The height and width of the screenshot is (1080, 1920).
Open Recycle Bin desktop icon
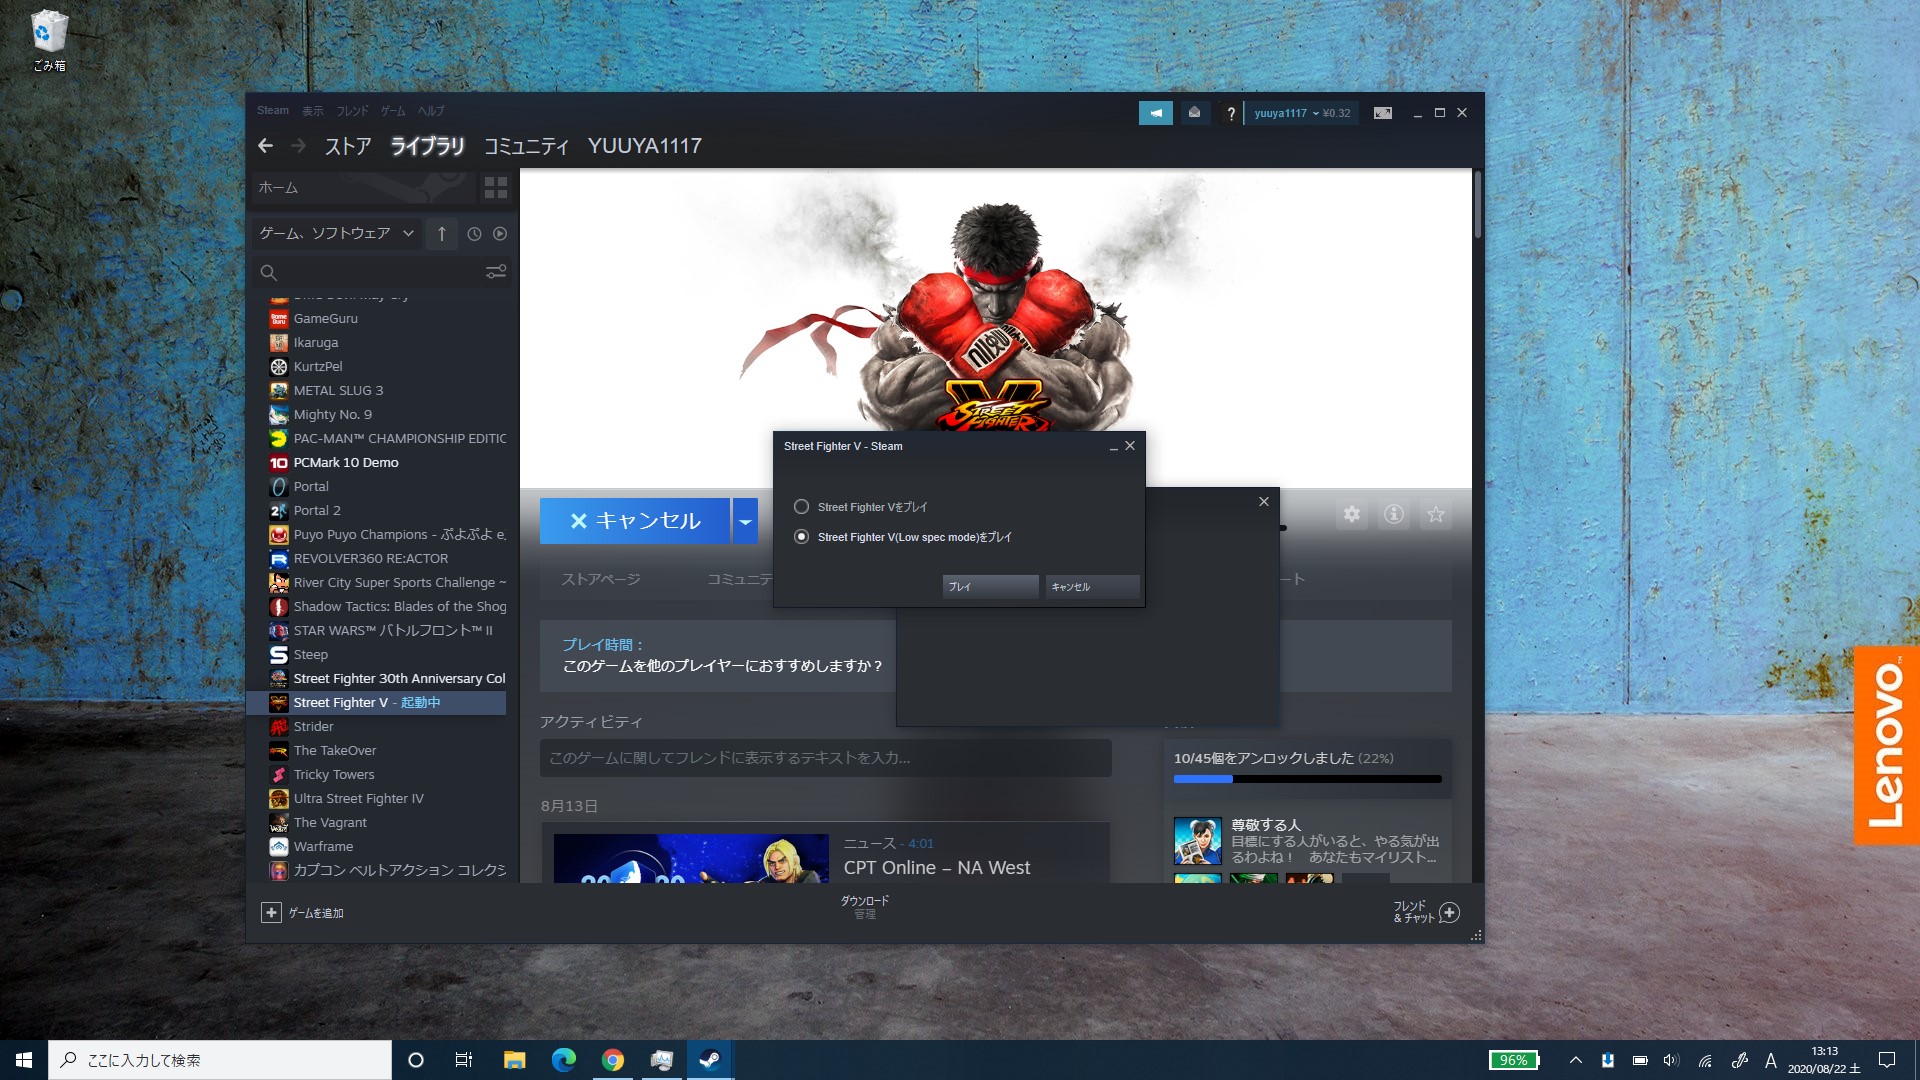pyautogui.click(x=49, y=41)
